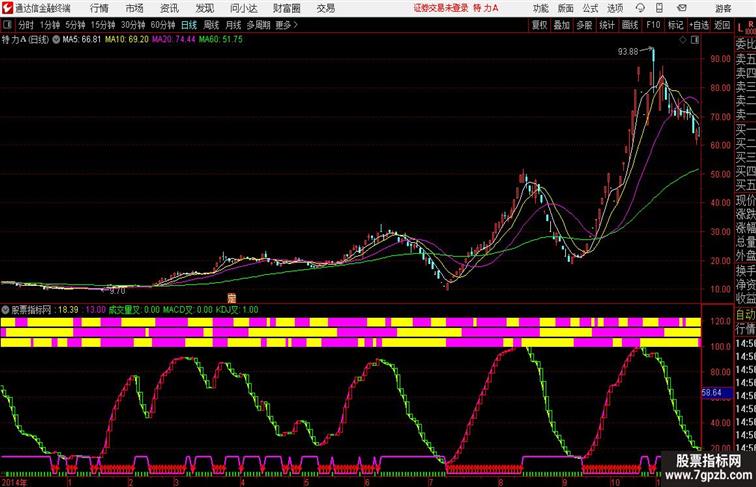This screenshot has width=756, height=487.
Task: Switch to 5分钟 chart period
Action: click(x=75, y=25)
